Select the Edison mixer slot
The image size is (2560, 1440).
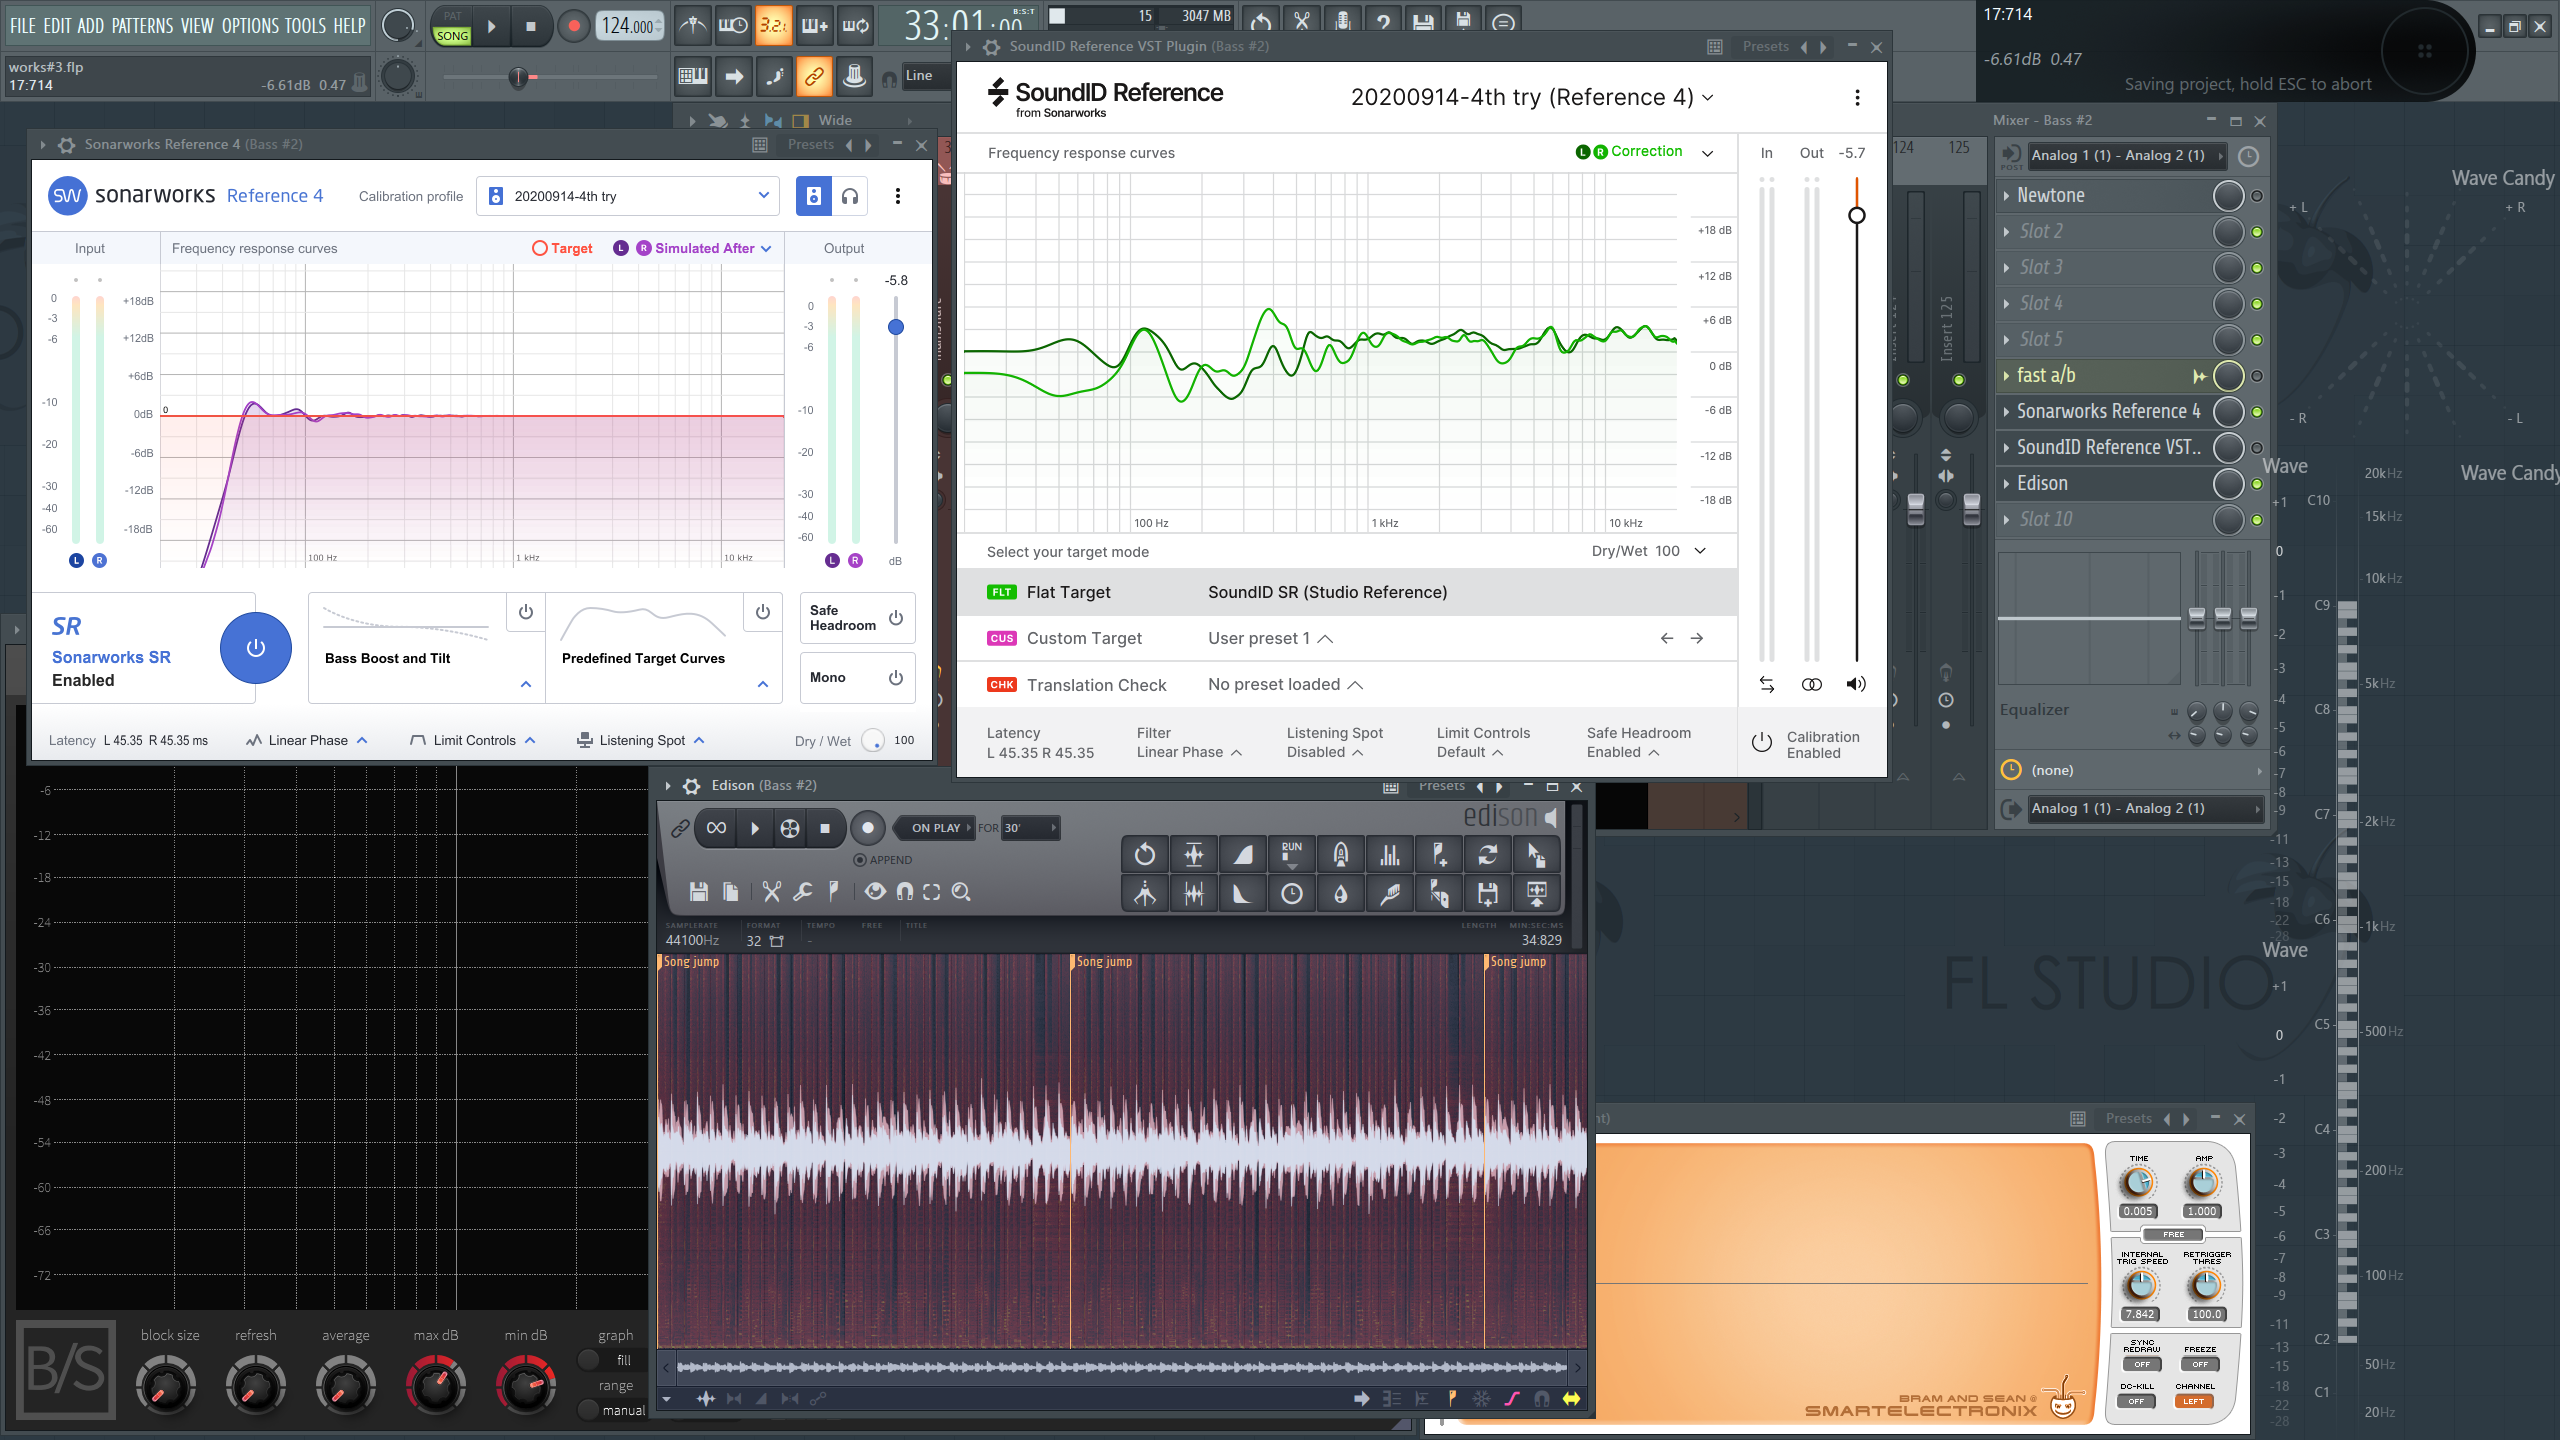pyautogui.click(x=2100, y=484)
